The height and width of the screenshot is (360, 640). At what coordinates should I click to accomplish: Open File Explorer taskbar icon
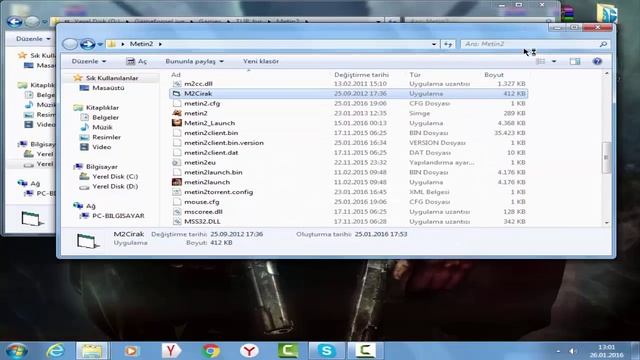click(x=92, y=351)
